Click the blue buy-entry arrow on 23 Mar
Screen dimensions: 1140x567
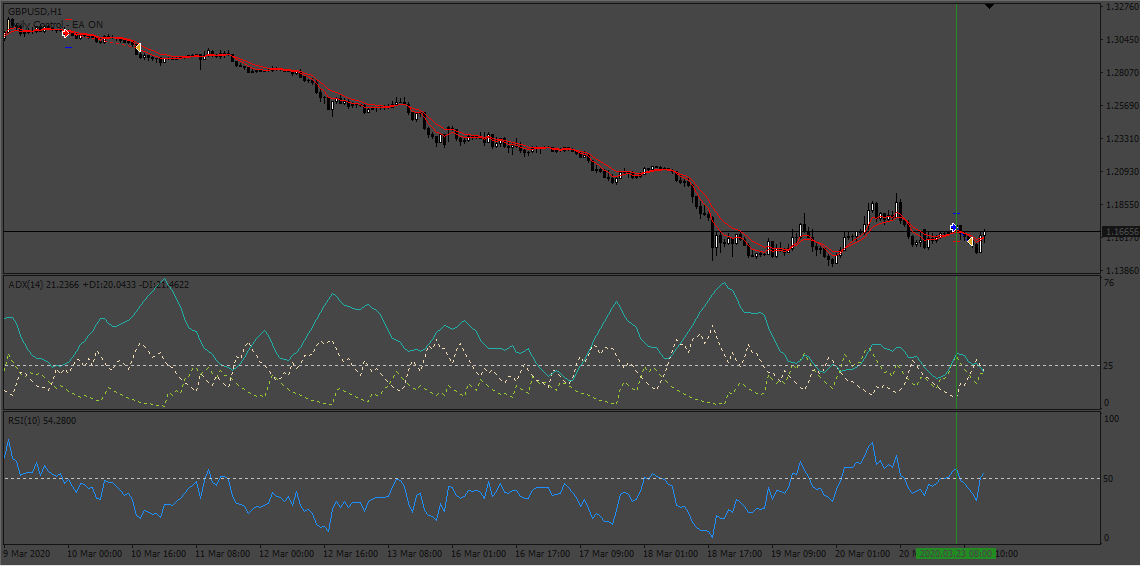pos(954,228)
